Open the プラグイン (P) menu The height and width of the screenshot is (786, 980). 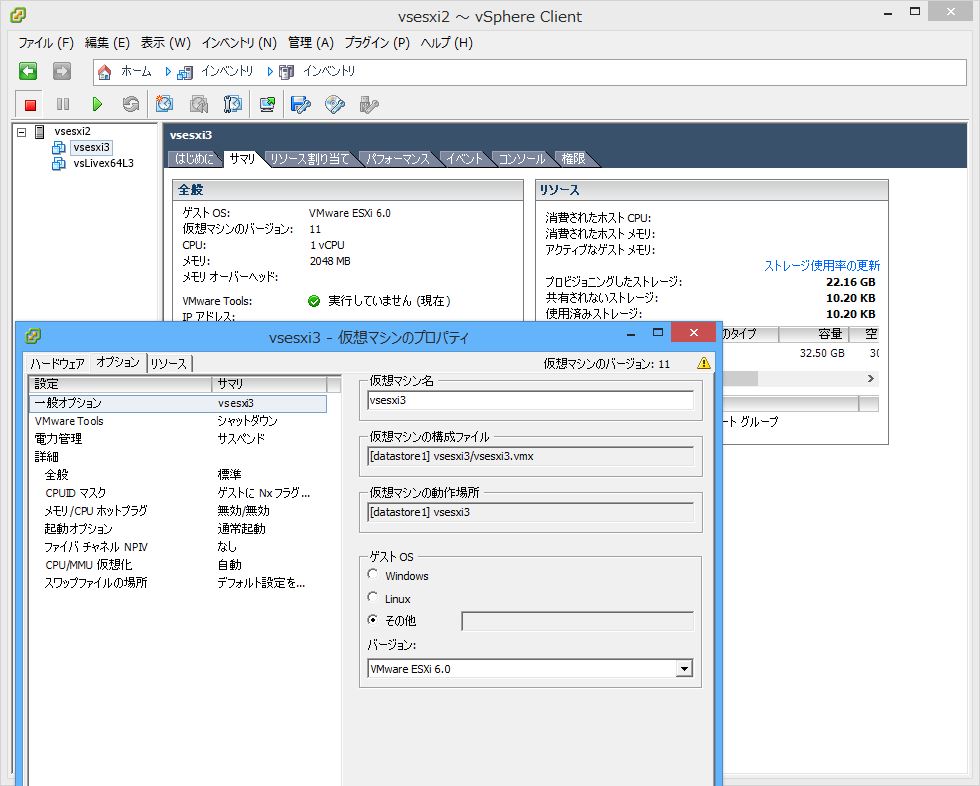(x=377, y=42)
